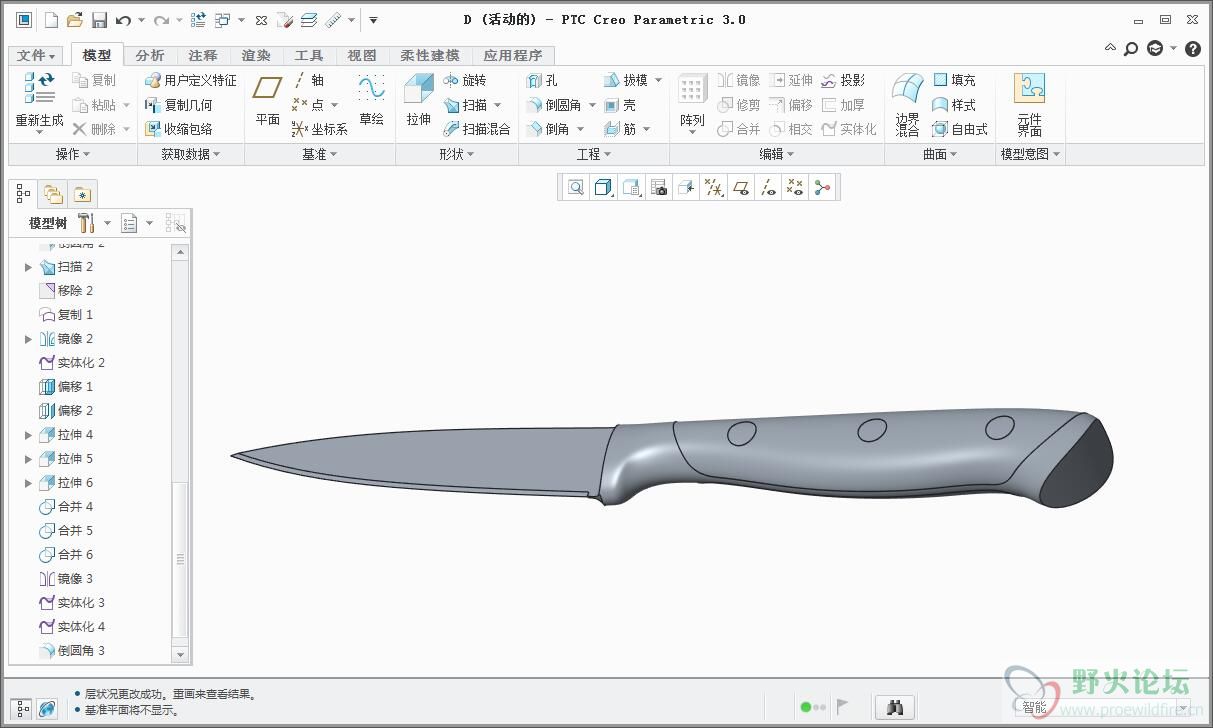Screen dimensions: 1213x728
Task: Select the 边界混合 boundary blend tool
Action: 907,103
